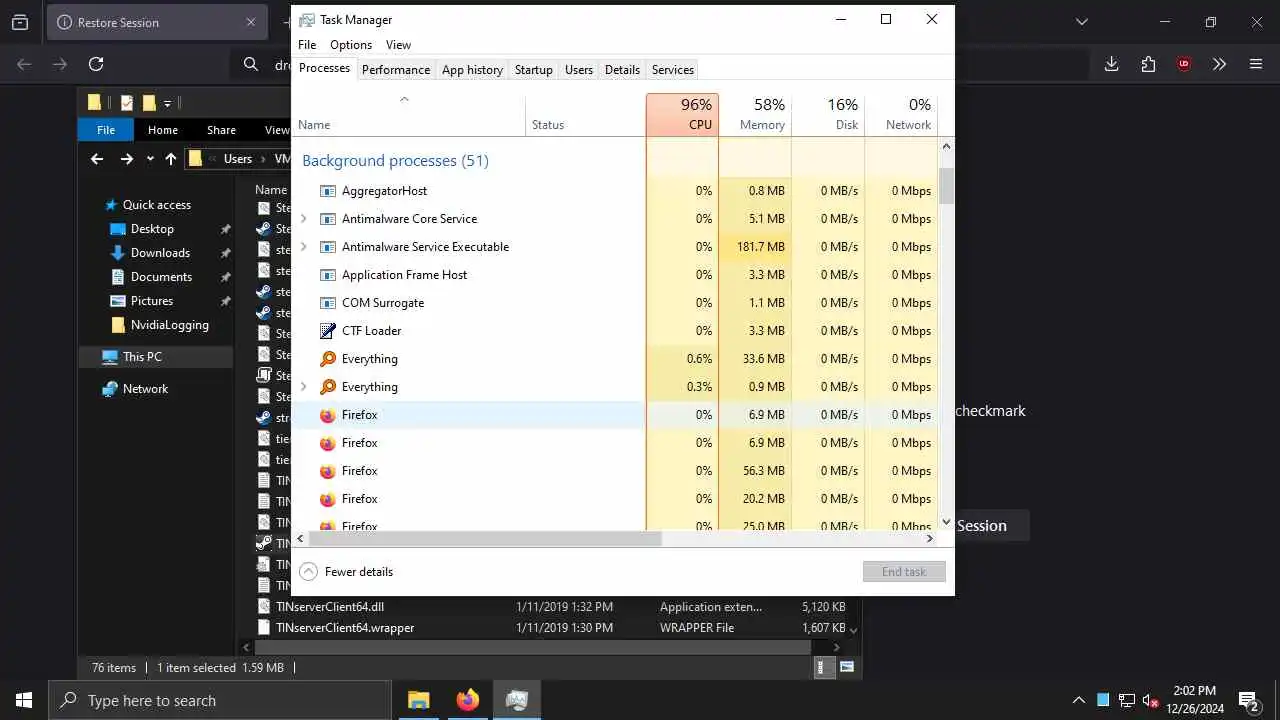Go up one folder in File Explorer
1280x720 pixels.
(x=171, y=159)
